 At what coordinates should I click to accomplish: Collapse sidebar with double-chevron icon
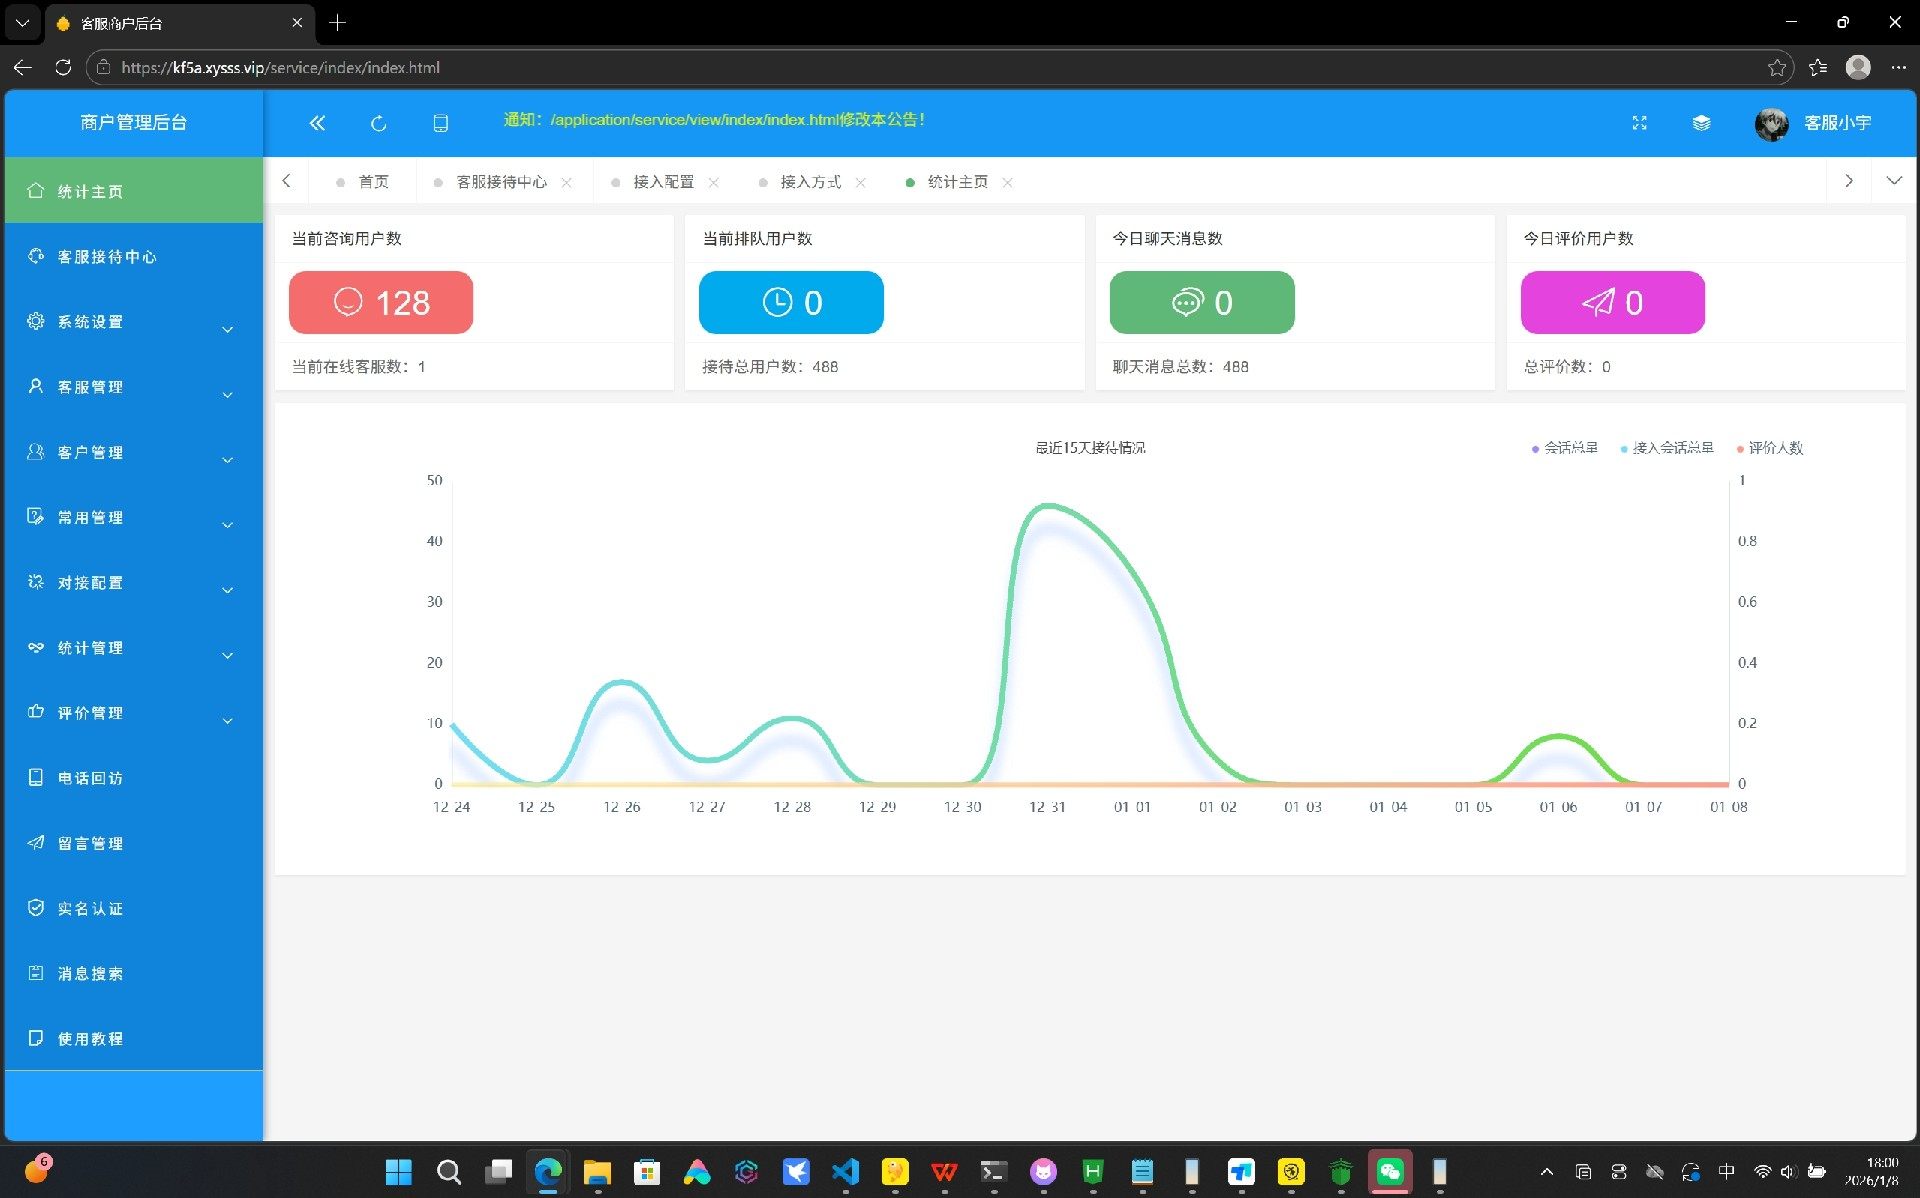click(x=317, y=123)
